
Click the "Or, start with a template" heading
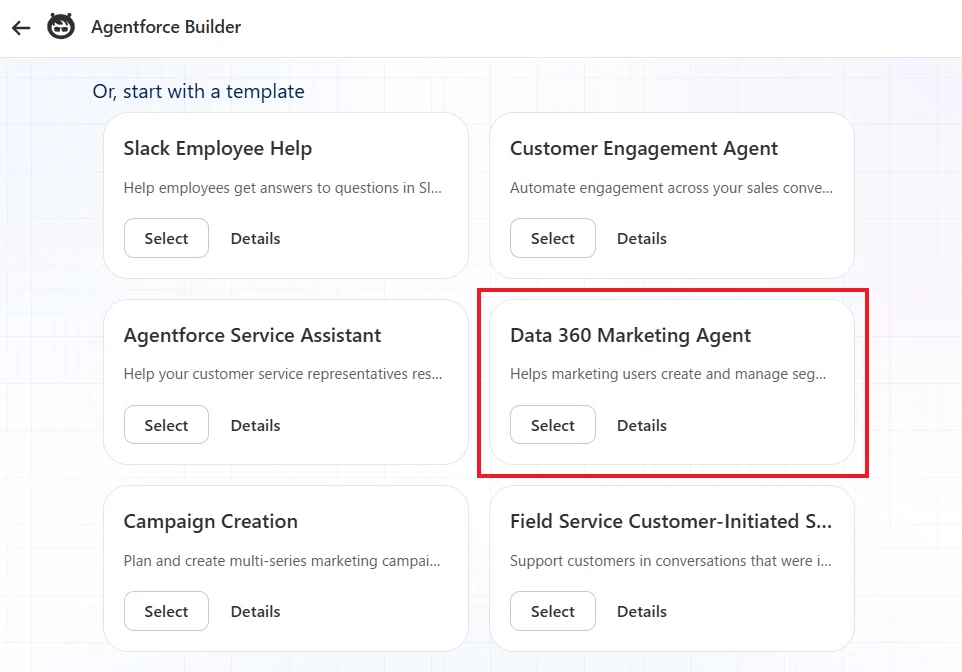point(198,91)
